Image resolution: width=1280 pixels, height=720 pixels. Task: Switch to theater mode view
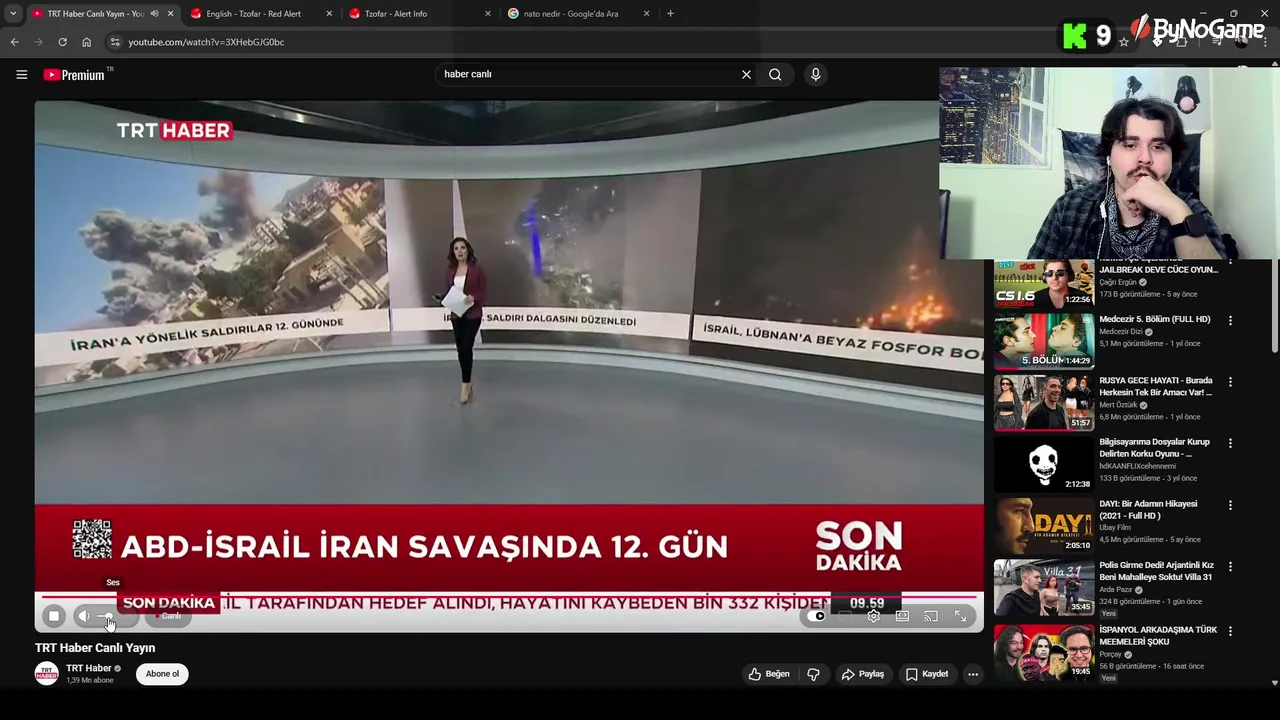coord(902,616)
